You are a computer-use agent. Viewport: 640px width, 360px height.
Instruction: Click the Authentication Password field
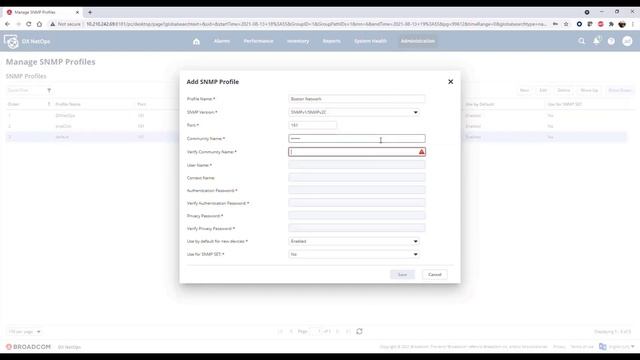pyautogui.click(x=357, y=190)
